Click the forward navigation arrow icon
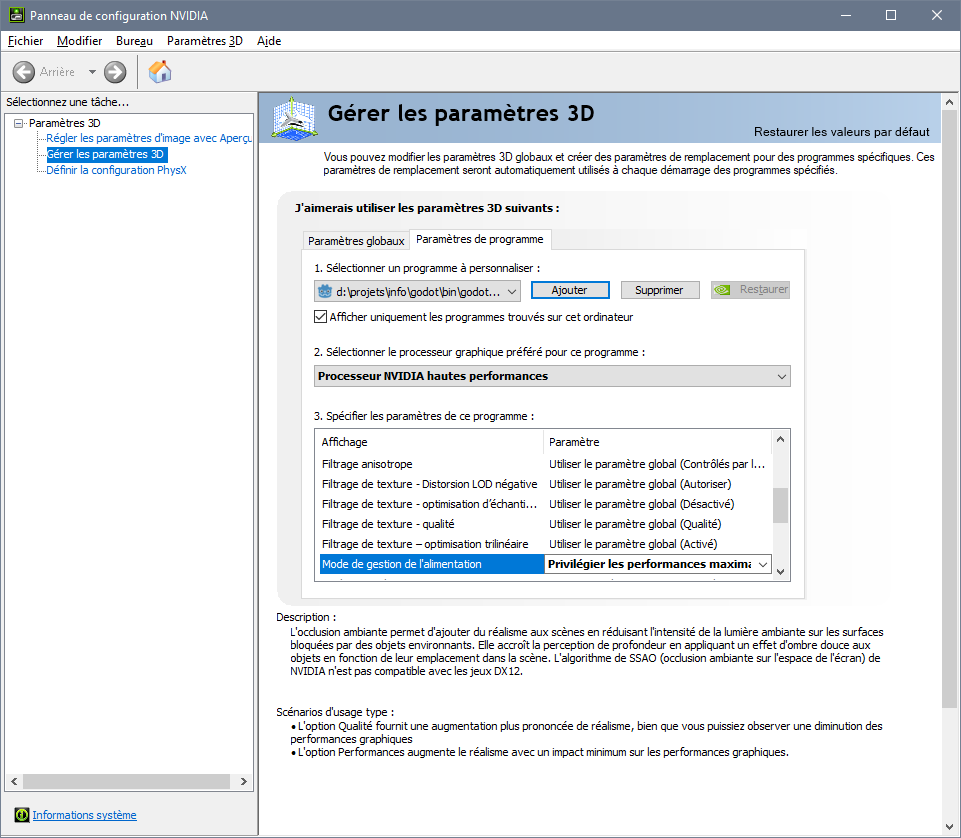Screen dimensions: 961x838 pos(115,72)
